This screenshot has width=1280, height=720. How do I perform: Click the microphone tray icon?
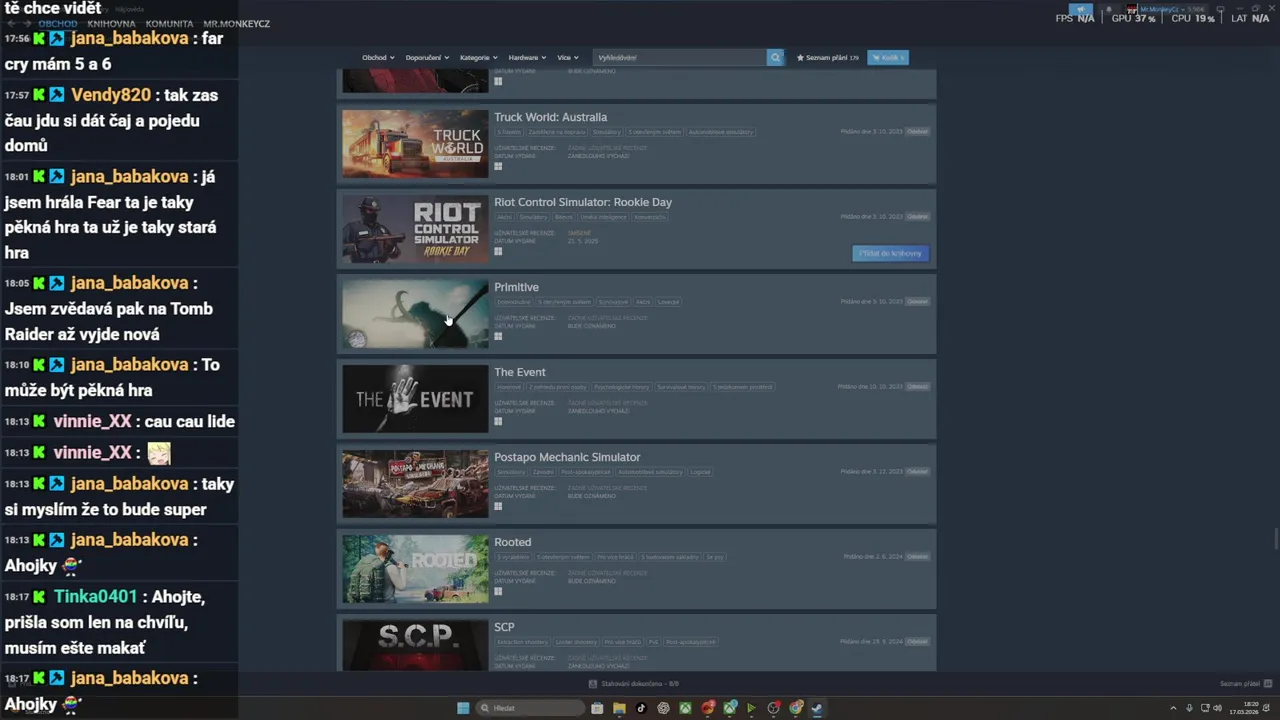click(1189, 708)
